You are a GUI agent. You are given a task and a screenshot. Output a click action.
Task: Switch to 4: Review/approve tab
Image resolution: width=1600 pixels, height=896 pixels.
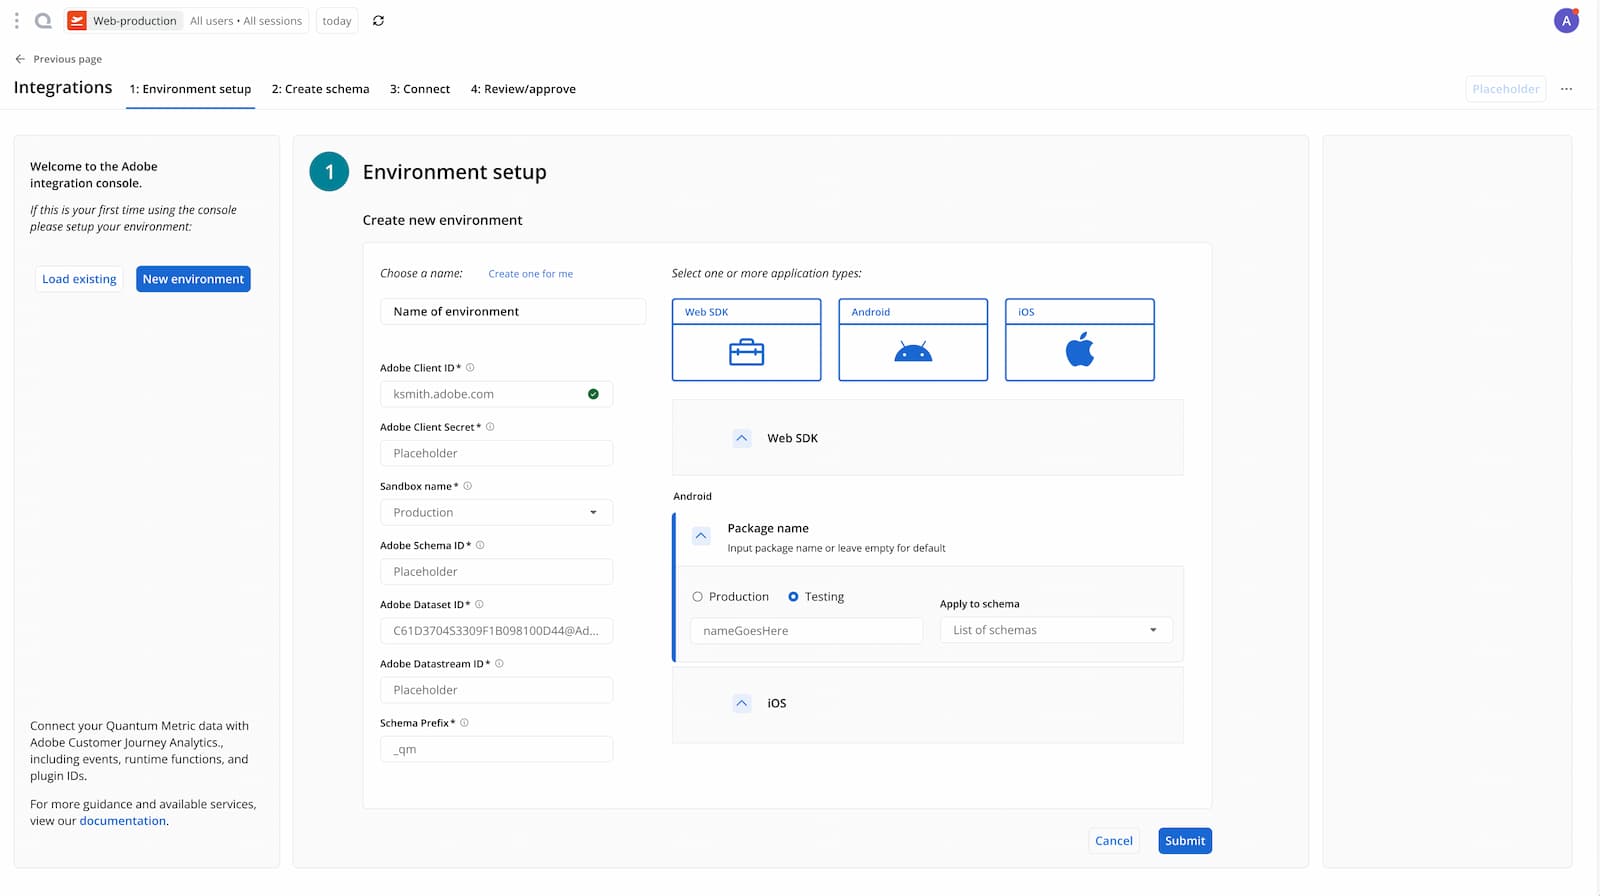(523, 89)
